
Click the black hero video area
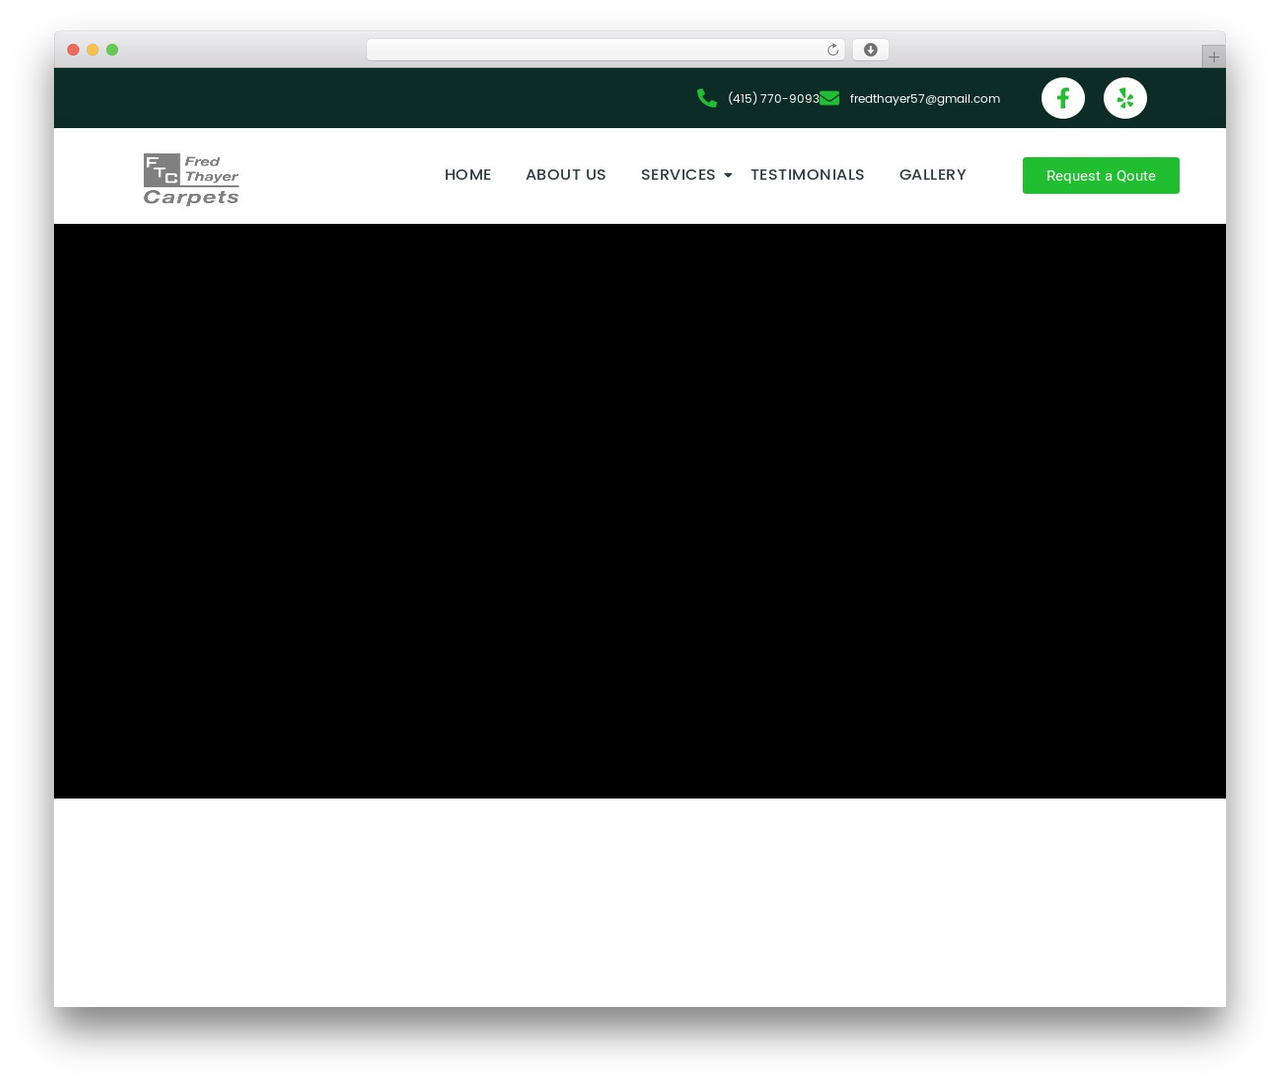tap(640, 511)
